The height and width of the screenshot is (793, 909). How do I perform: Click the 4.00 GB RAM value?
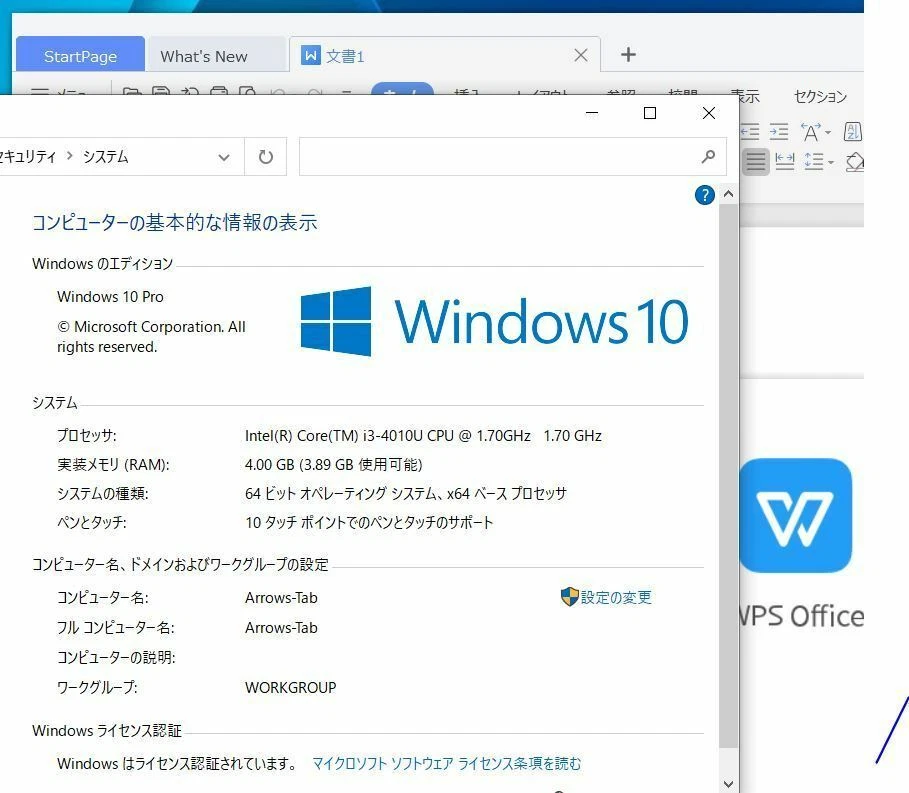point(333,465)
